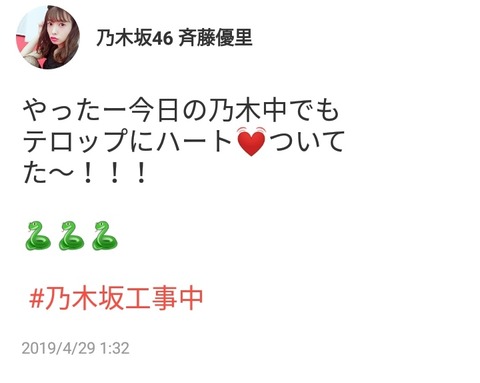Image resolution: width=480 pixels, height=383 pixels.
Task: Click the last message line た〜！！！
Action: (85, 173)
